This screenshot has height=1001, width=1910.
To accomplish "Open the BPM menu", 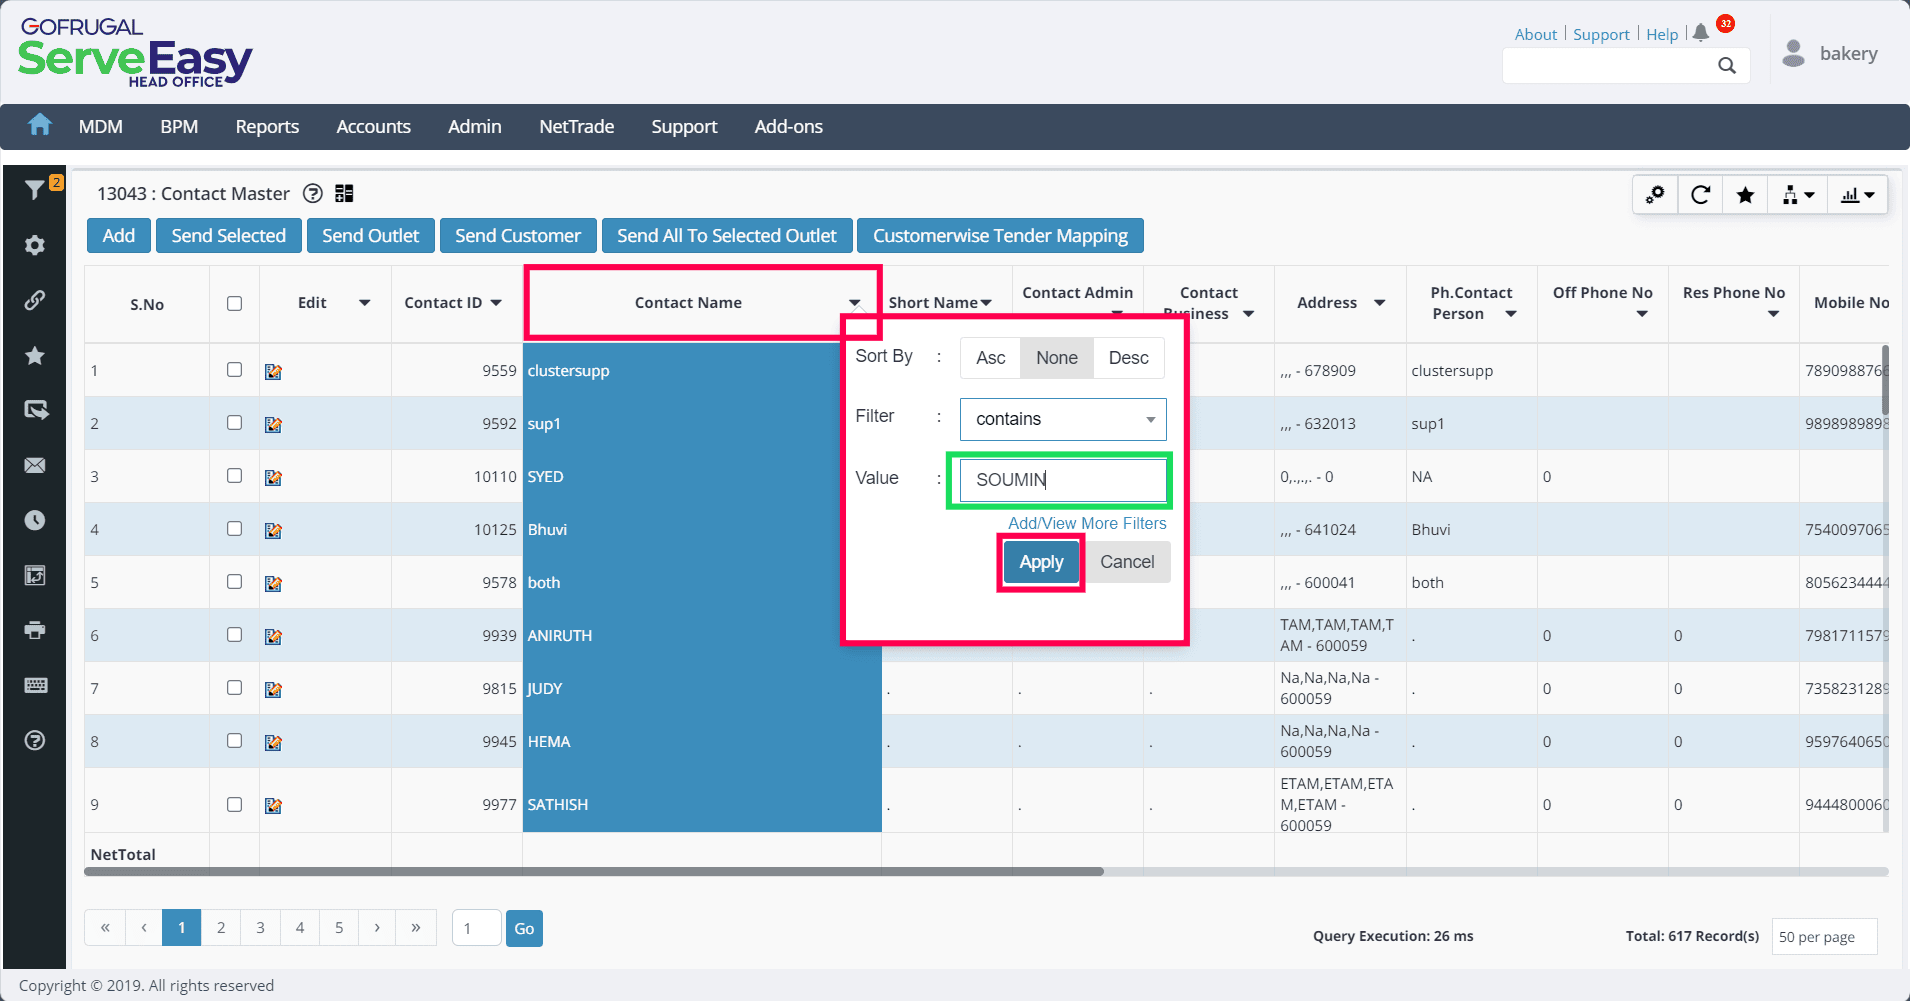I will pyautogui.click(x=179, y=126).
